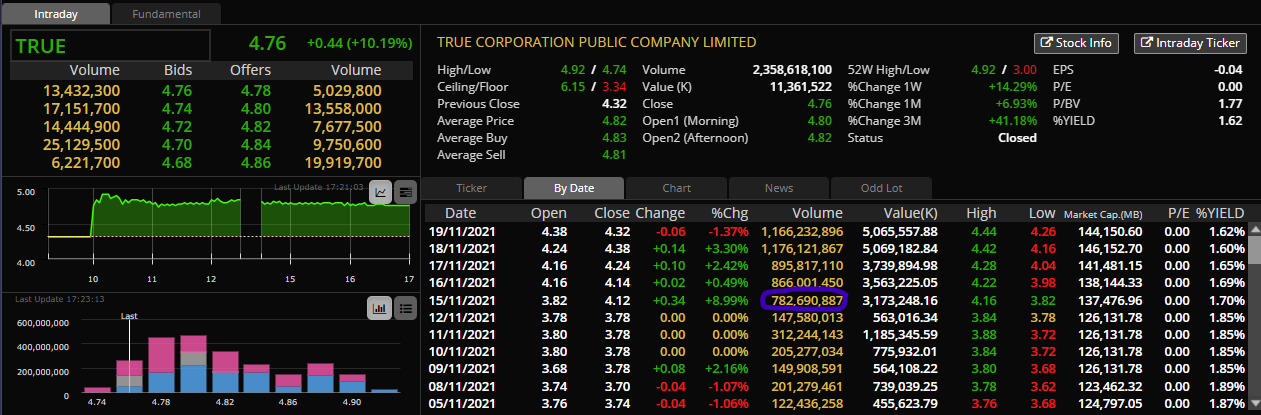
Task: Click the %Chg column header
Action: (x=730, y=213)
